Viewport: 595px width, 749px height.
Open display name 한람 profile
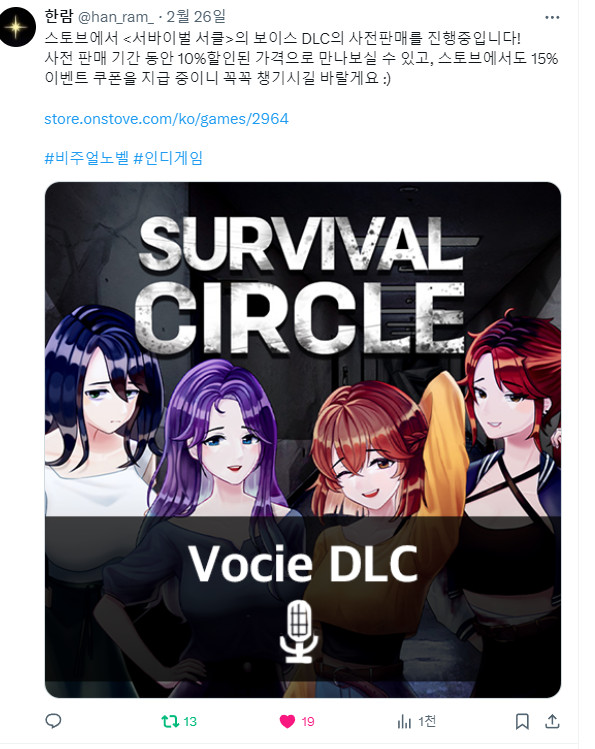click(59, 16)
